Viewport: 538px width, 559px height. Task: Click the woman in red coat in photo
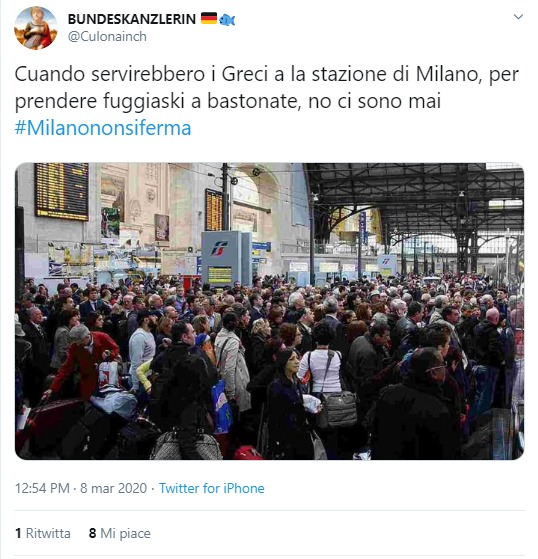click(84, 362)
